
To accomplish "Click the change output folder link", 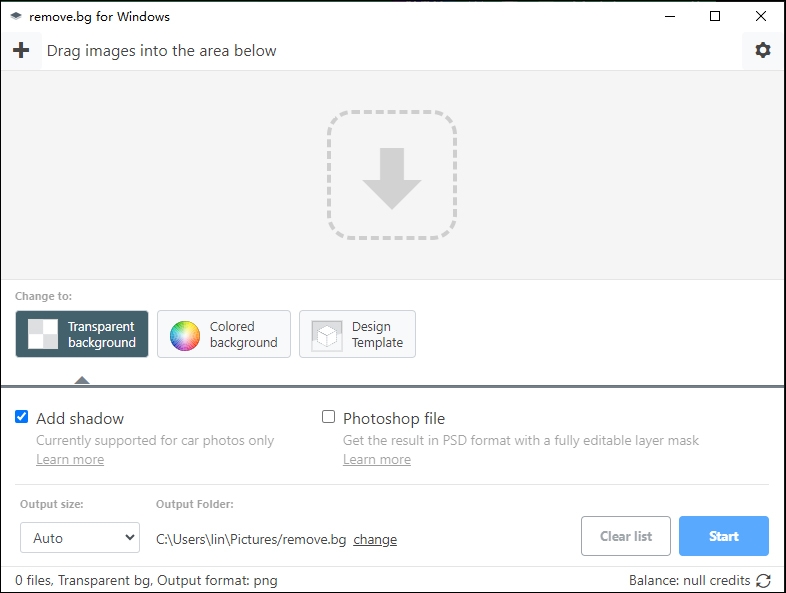I will tap(375, 539).
